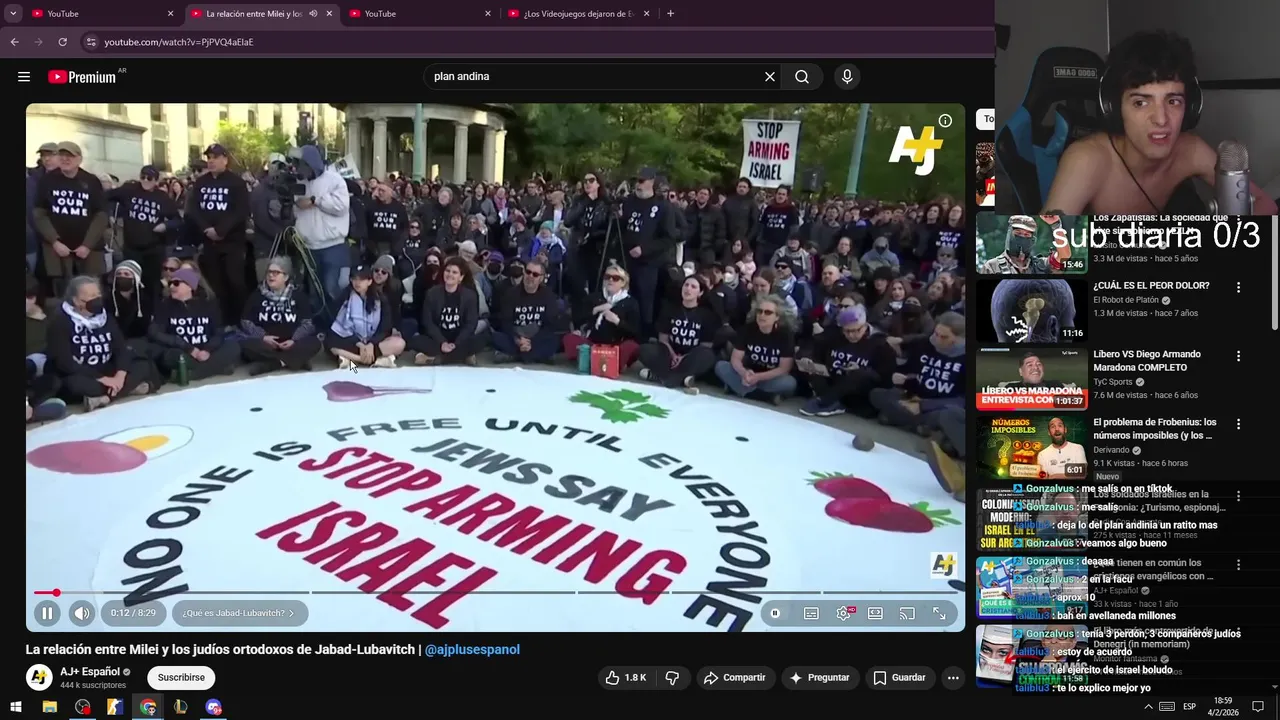Screen dimensions: 1280x720
Task: Open 'El problema de Frobenius' thumbnail
Action: 1031,448
